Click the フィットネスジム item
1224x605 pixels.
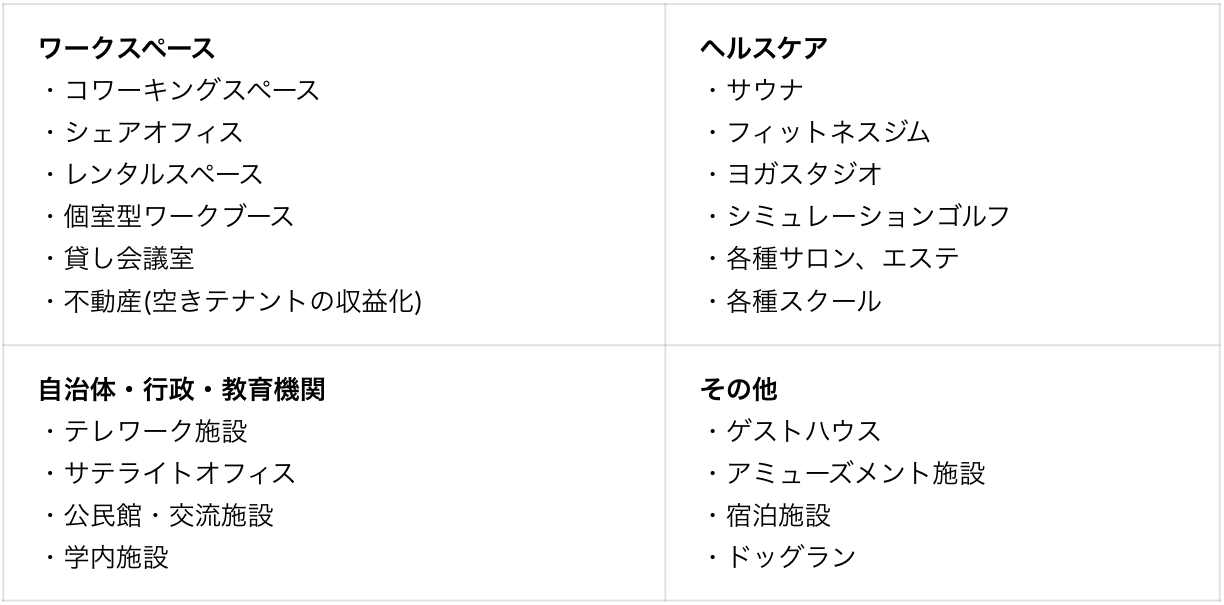[828, 132]
